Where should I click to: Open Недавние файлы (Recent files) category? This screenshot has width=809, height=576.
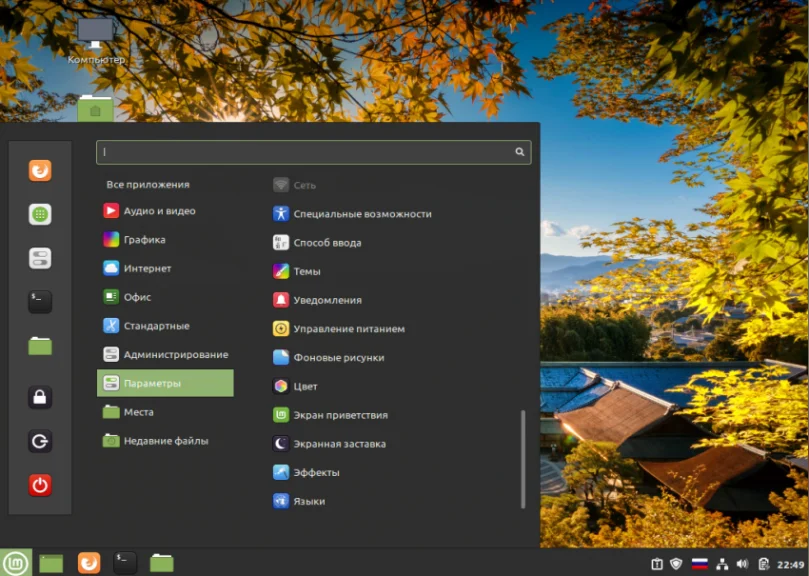click(x=165, y=441)
